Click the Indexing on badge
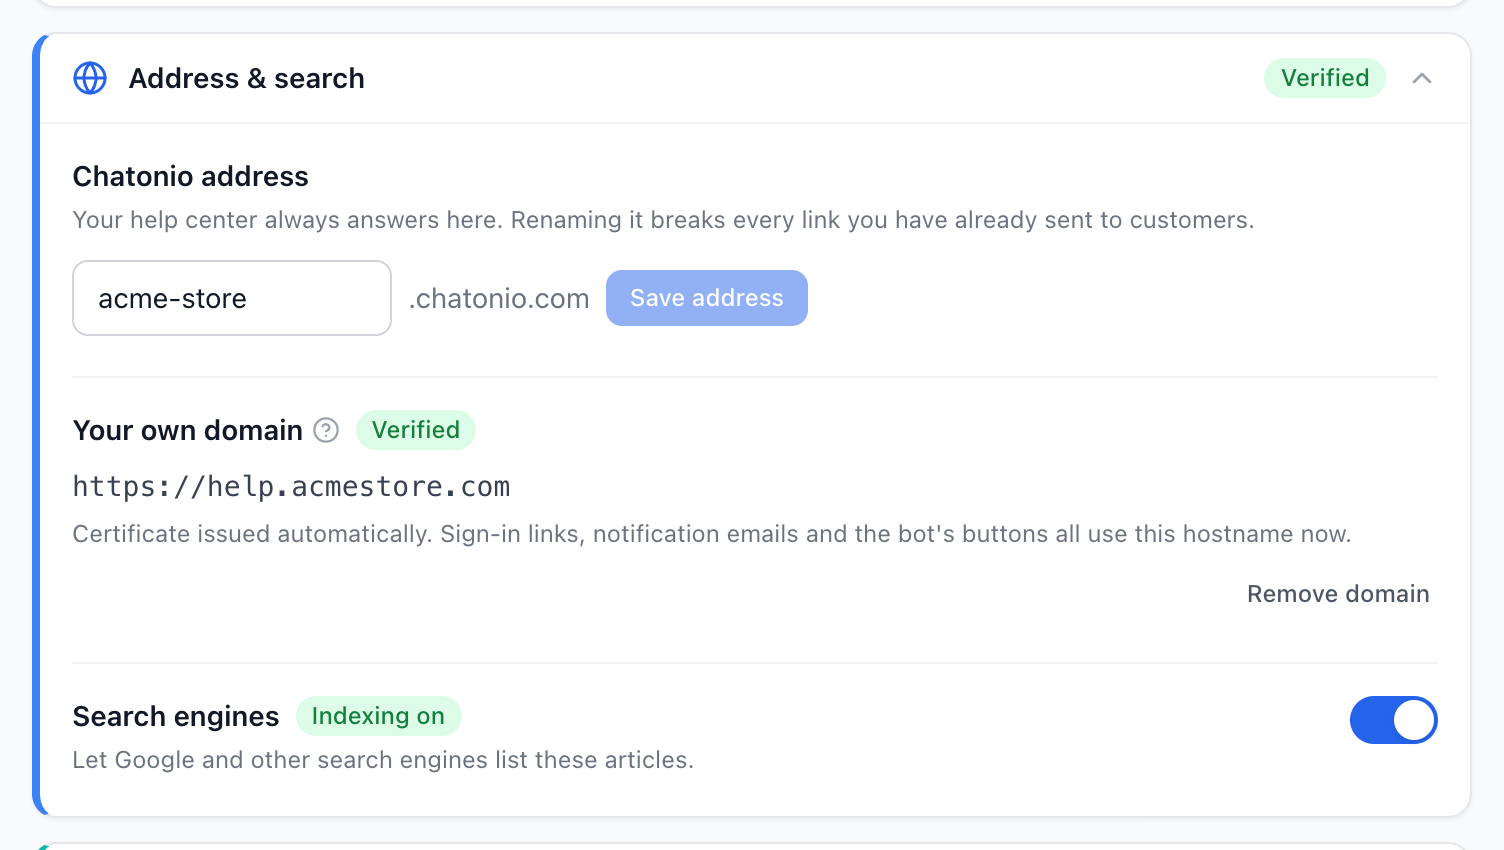 pos(378,716)
